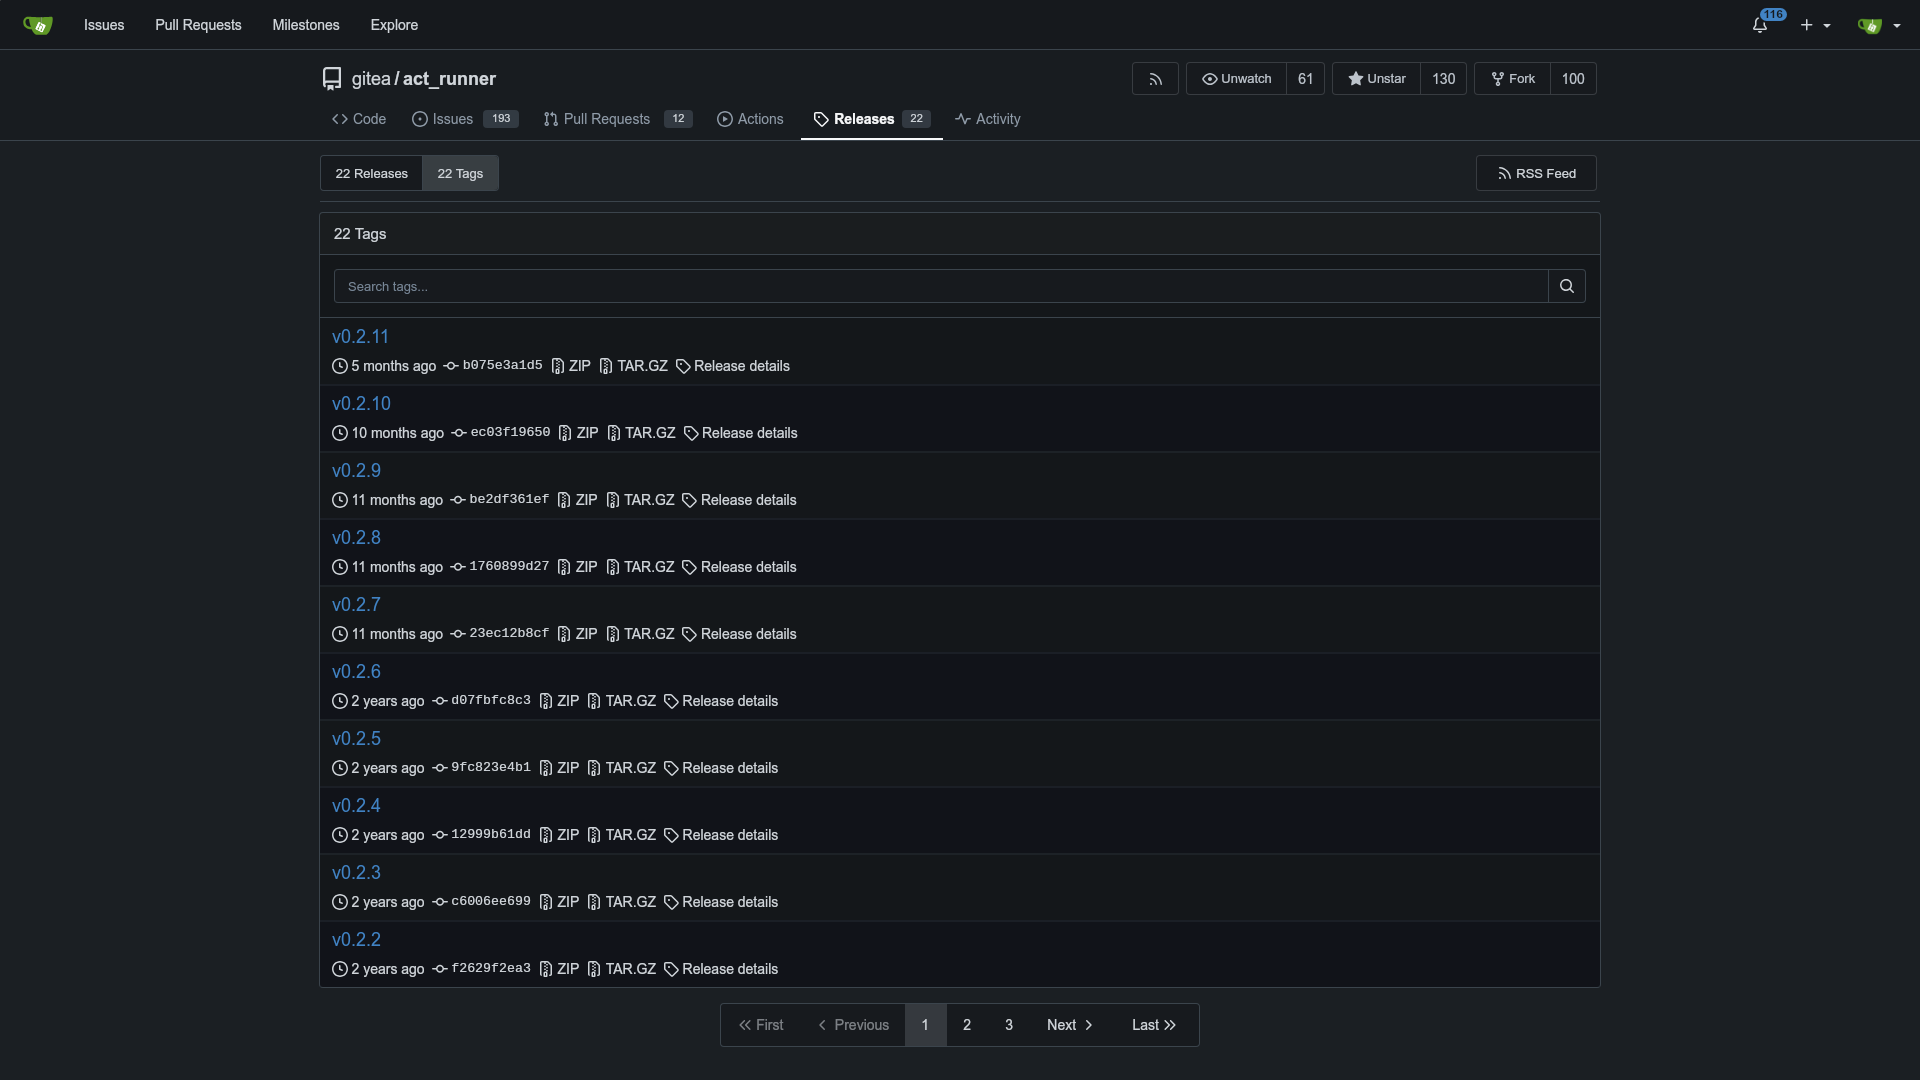Click the RSS feed icon
1920x1080 pixels.
pos(1506,173)
